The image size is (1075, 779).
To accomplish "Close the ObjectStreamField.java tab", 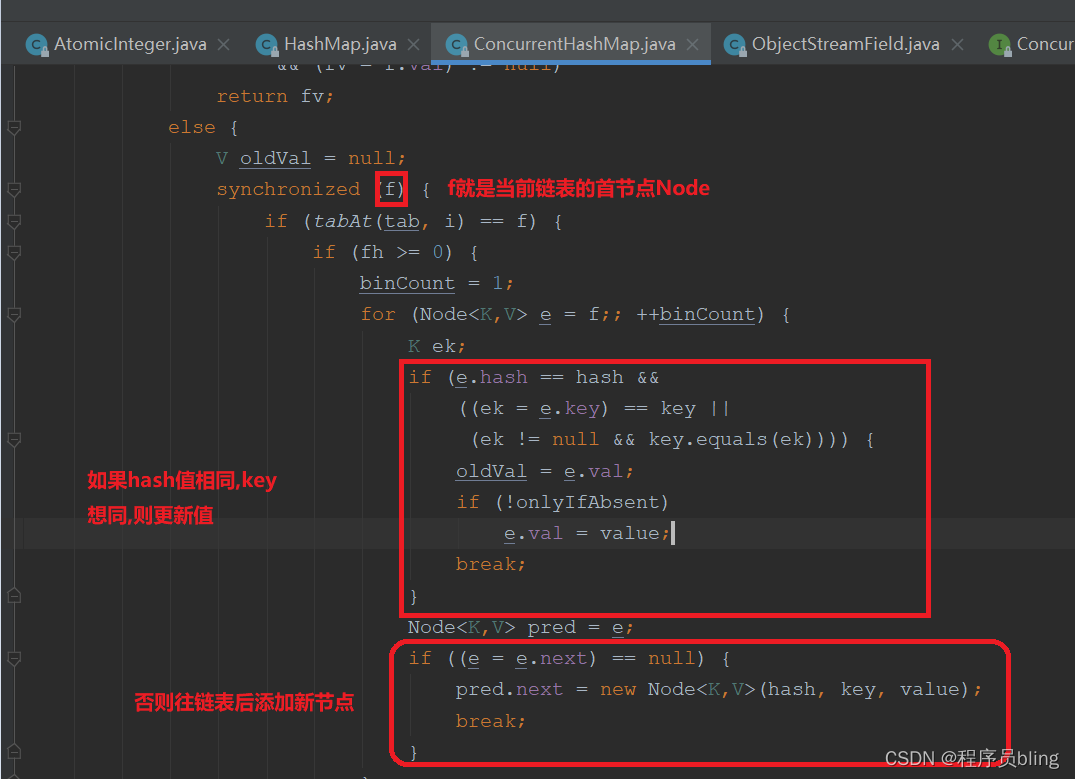I will click(x=957, y=45).
